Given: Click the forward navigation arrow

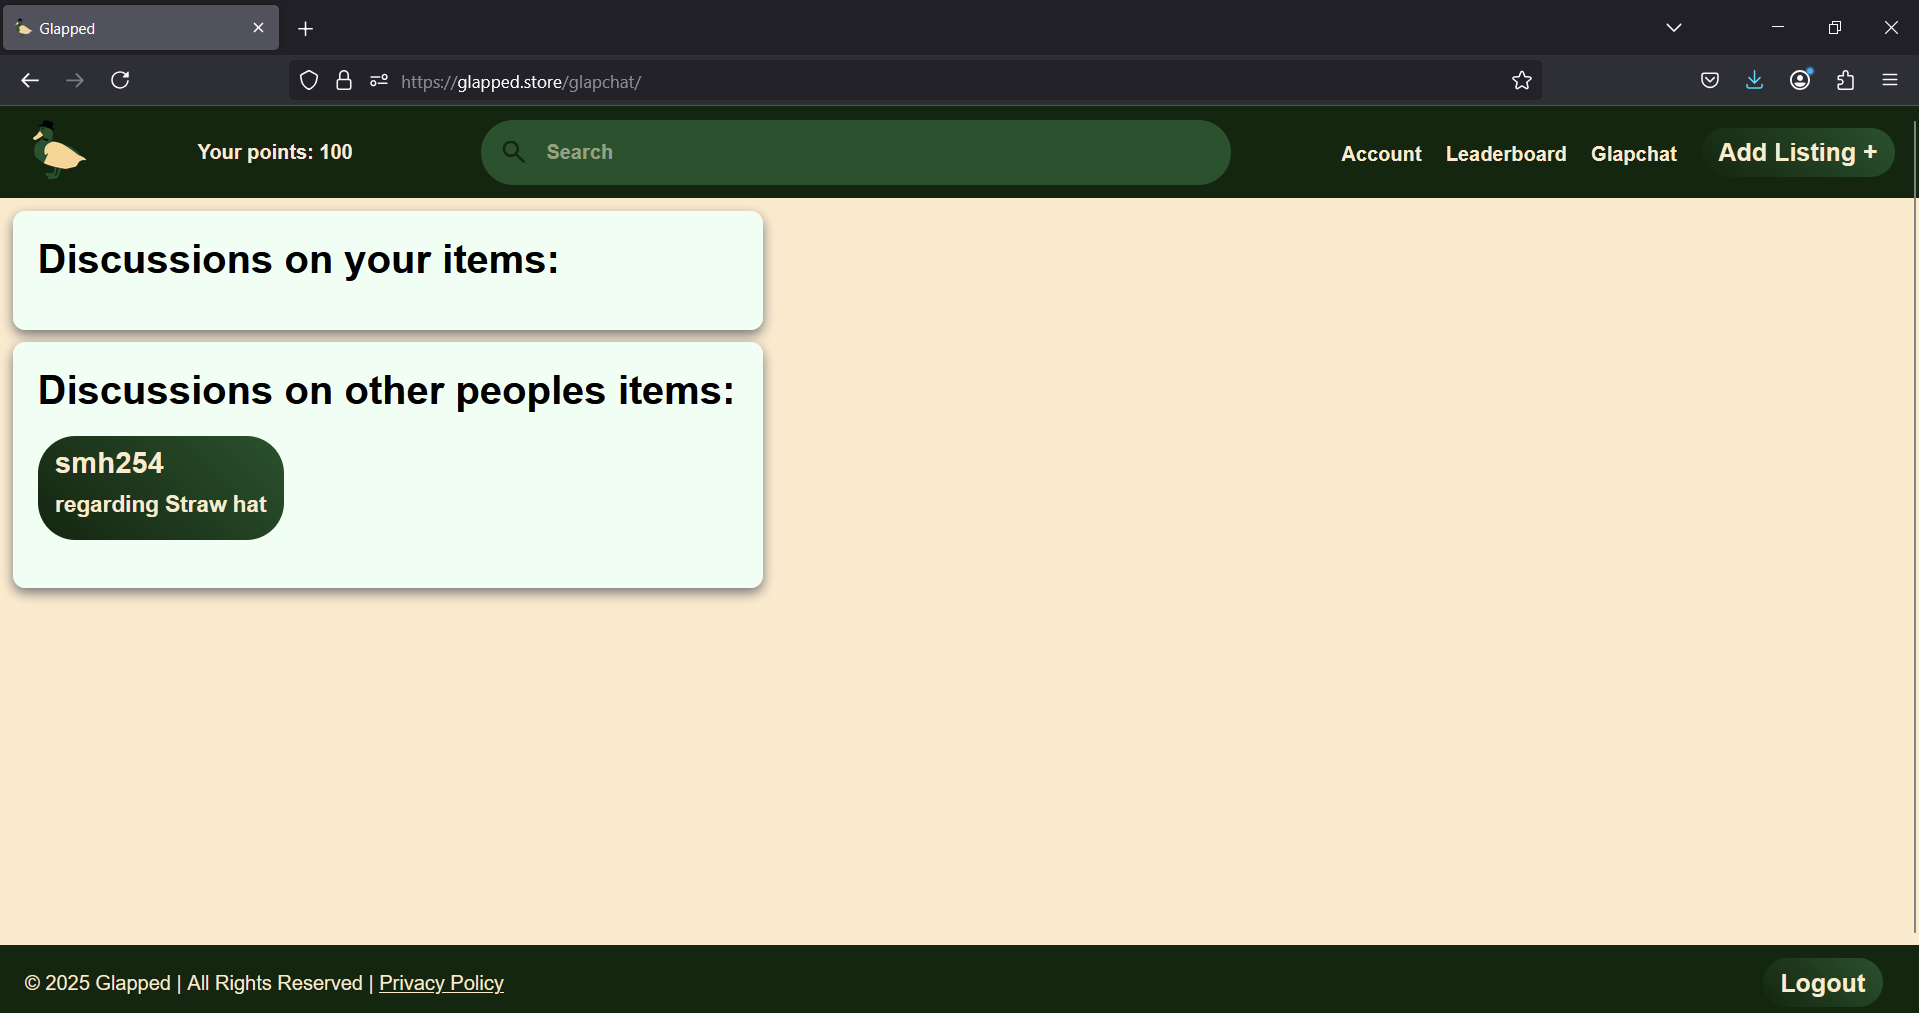Looking at the screenshot, I should point(75,80).
